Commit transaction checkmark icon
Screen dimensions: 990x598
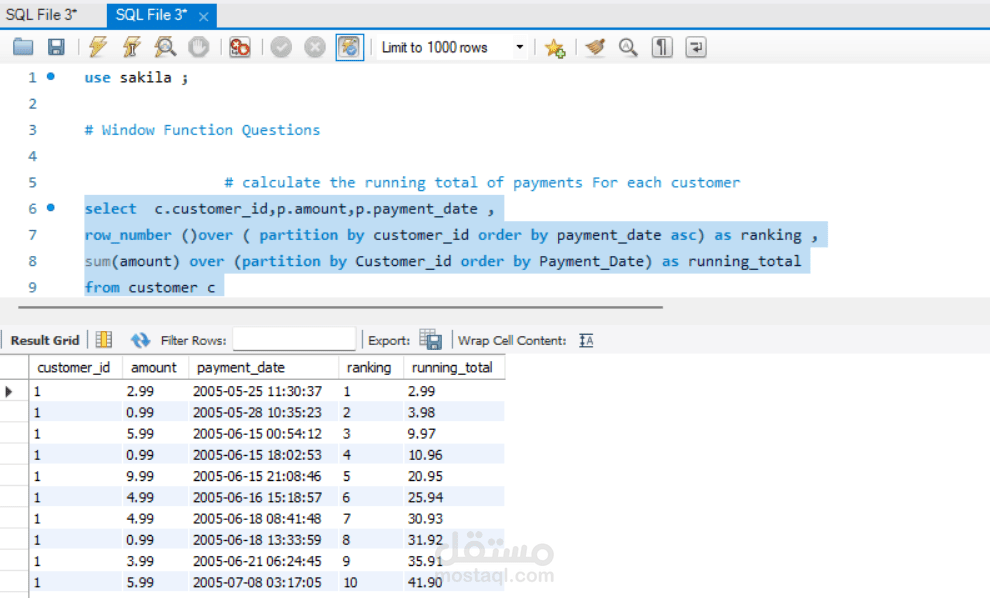coord(281,47)
